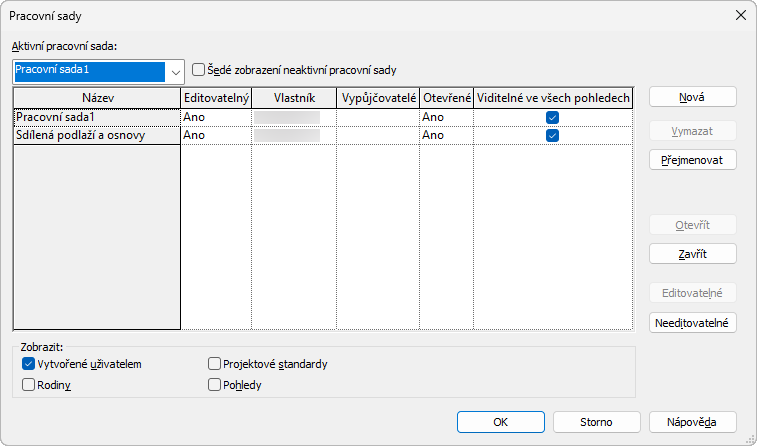Screen dimensions: 757x446
Task: Confirm dialog with OK button
Action: (500, 422)
